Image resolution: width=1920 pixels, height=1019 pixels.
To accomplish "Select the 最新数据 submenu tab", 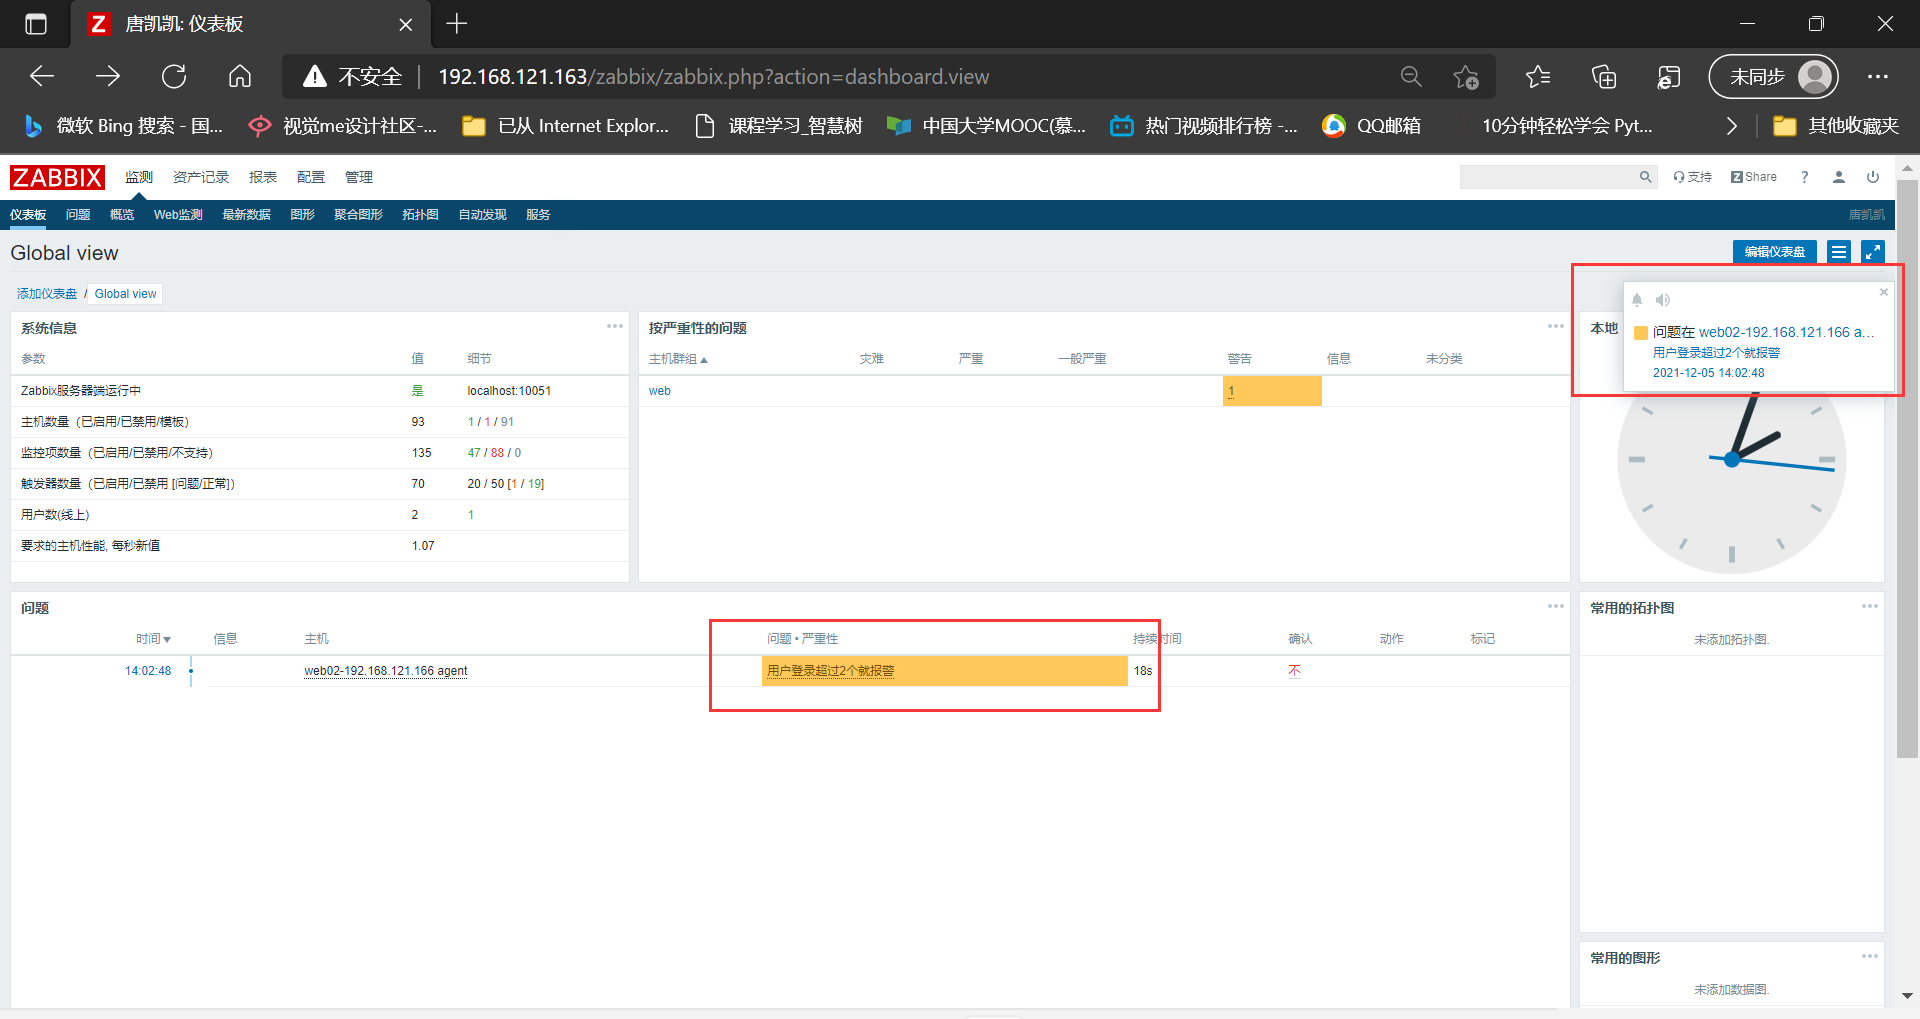I will (x=247, y=215).
